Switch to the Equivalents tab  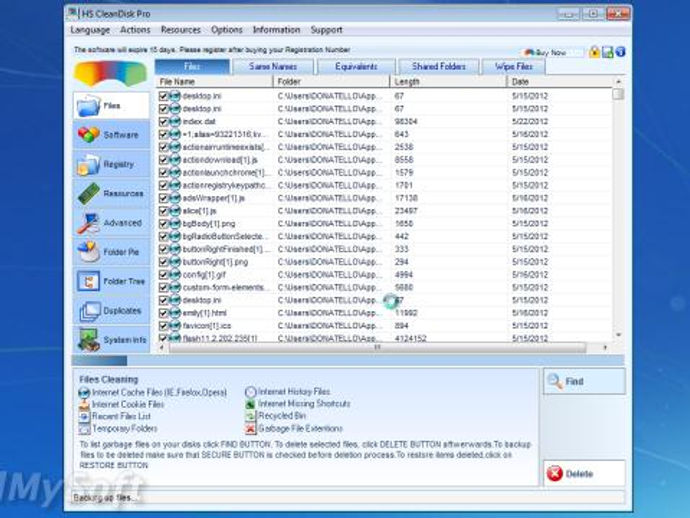click(x=356, y=66)
